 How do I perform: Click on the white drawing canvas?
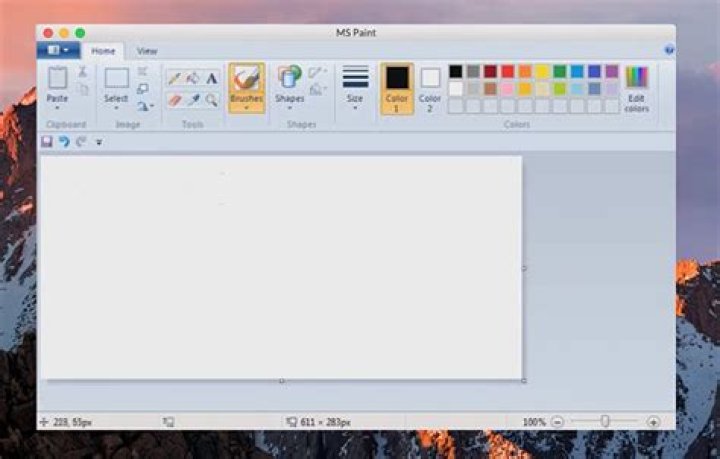[281, 267]
